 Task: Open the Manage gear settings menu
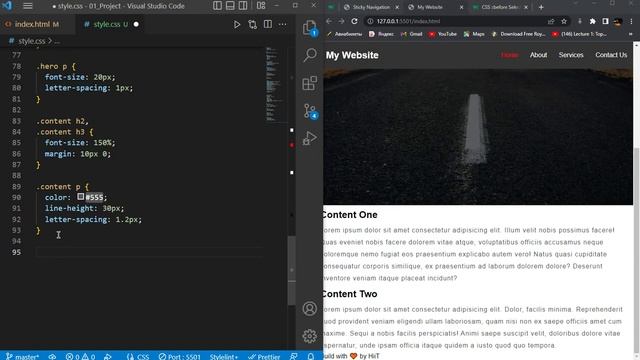point(310,336)
